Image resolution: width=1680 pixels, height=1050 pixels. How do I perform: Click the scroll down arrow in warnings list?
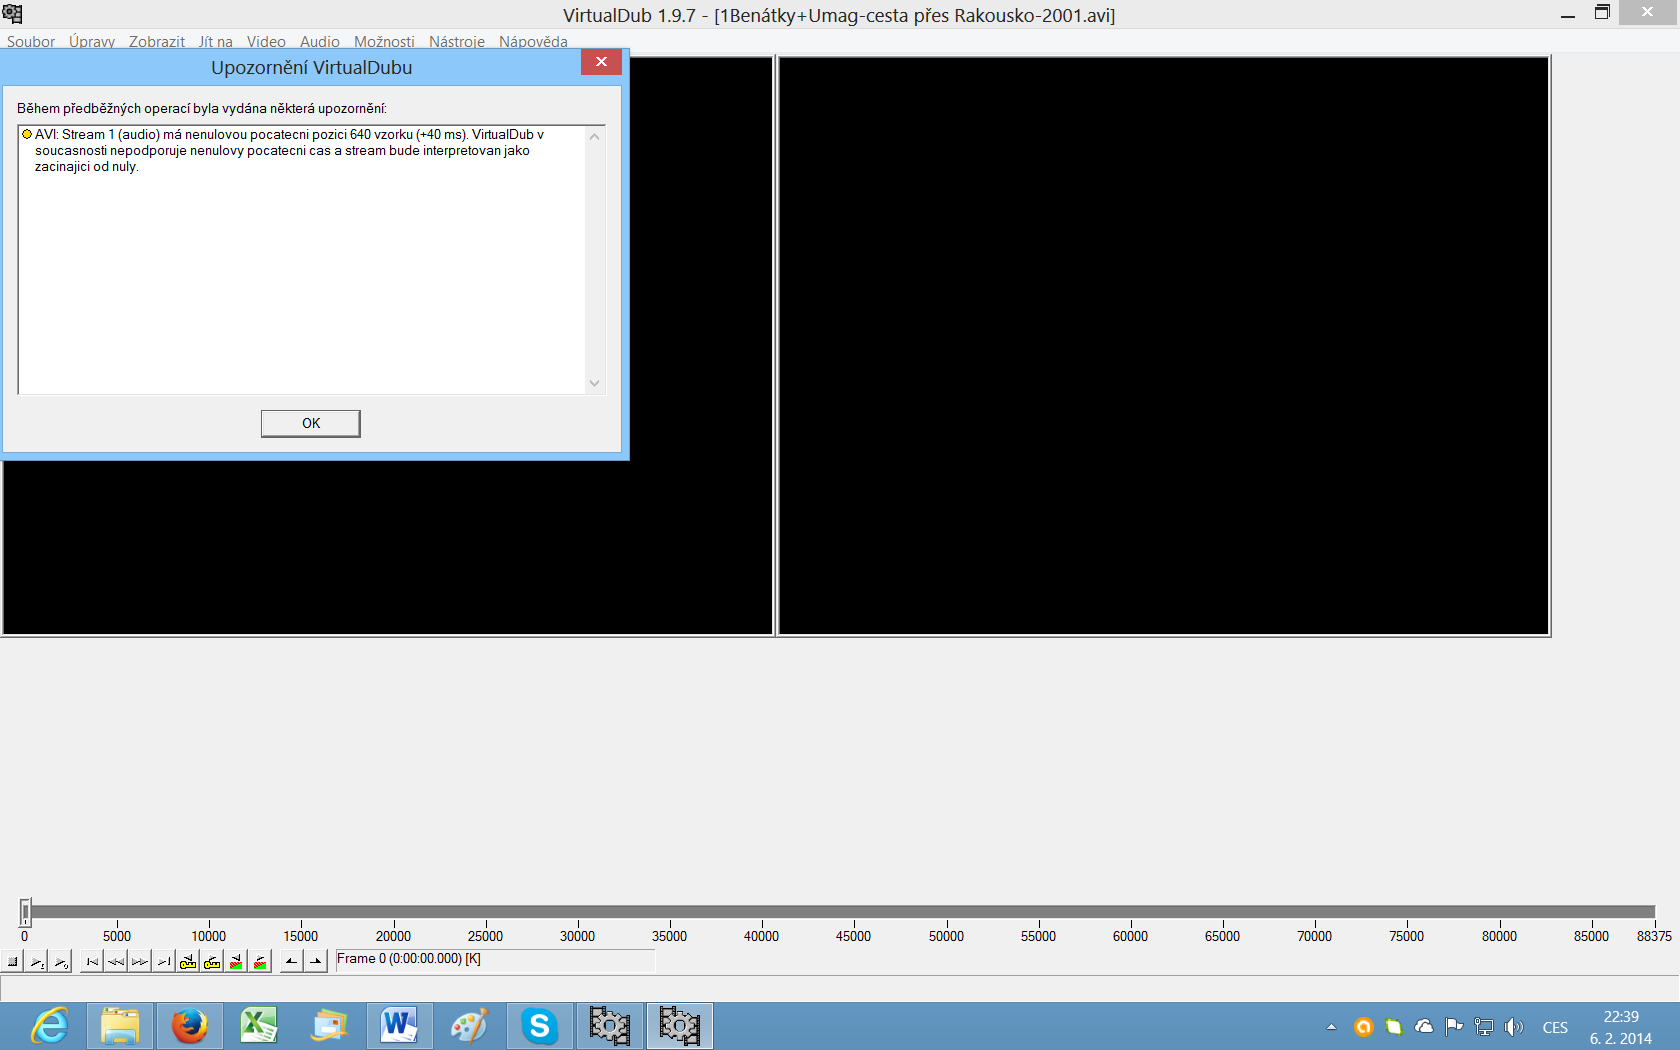(595, 383)
